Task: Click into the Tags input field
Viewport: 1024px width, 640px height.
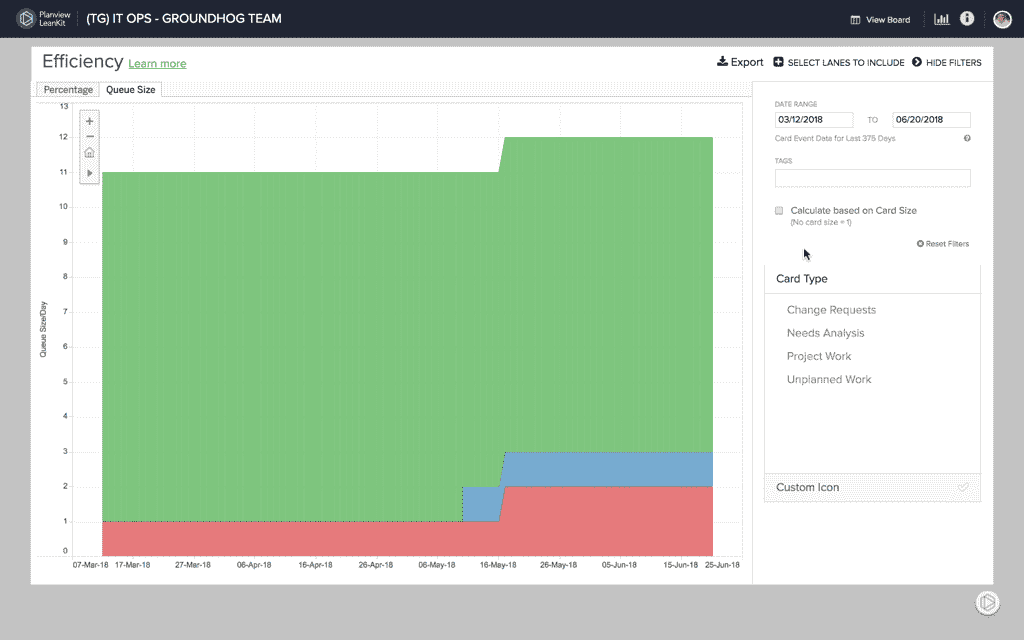Action: (x=872, y=178)
